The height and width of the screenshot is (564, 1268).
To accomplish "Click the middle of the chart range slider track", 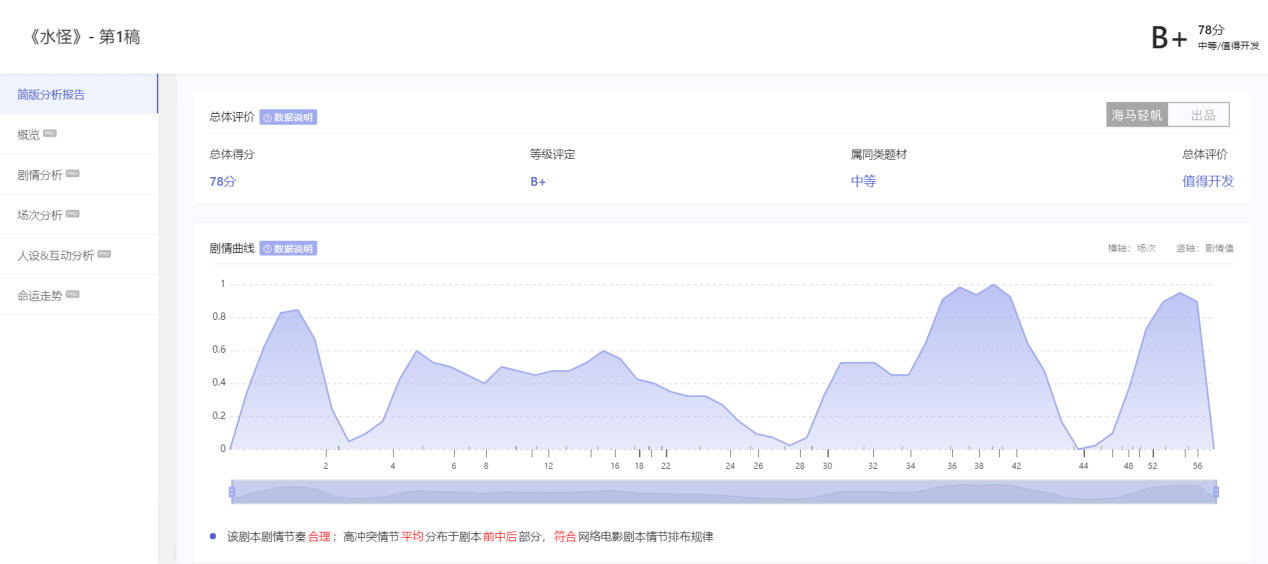I will point(724,491).
